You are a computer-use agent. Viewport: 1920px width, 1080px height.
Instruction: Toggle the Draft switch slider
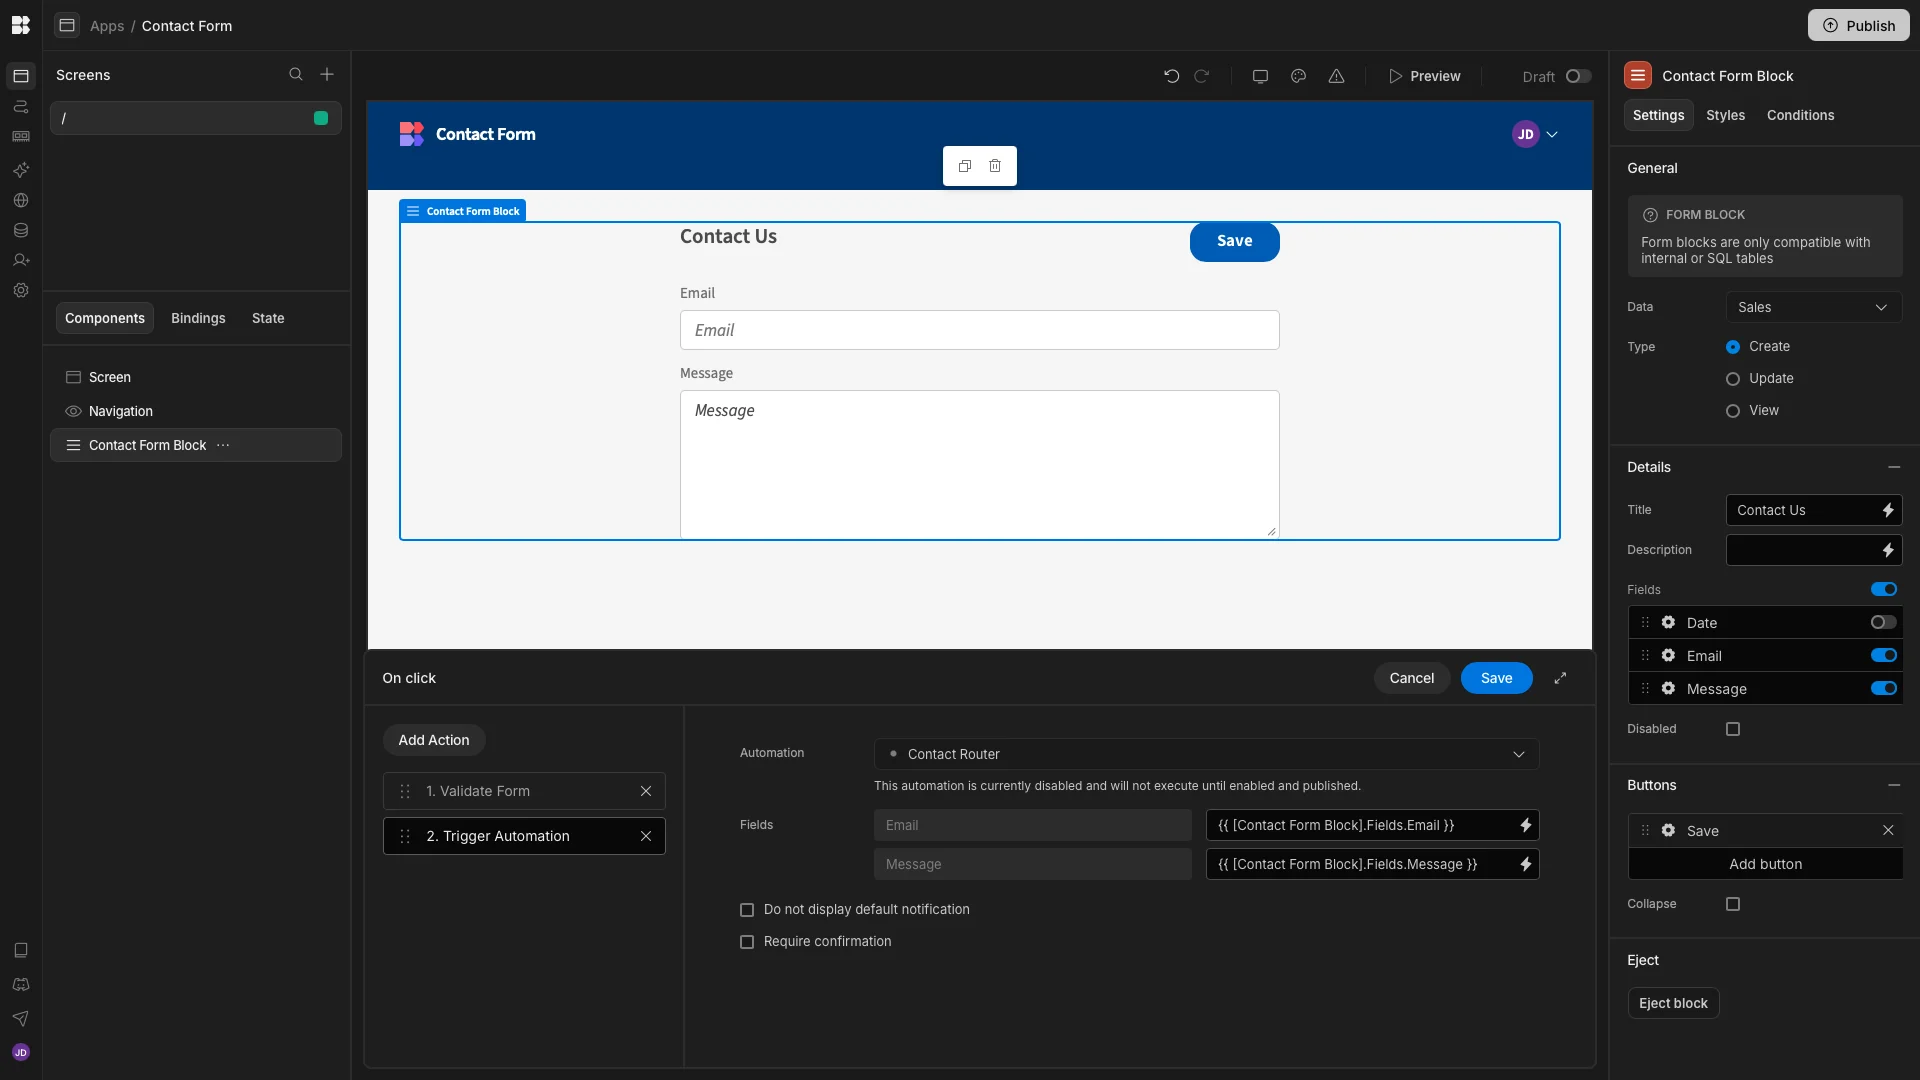pyautogui.click(x=1578, y=76)
